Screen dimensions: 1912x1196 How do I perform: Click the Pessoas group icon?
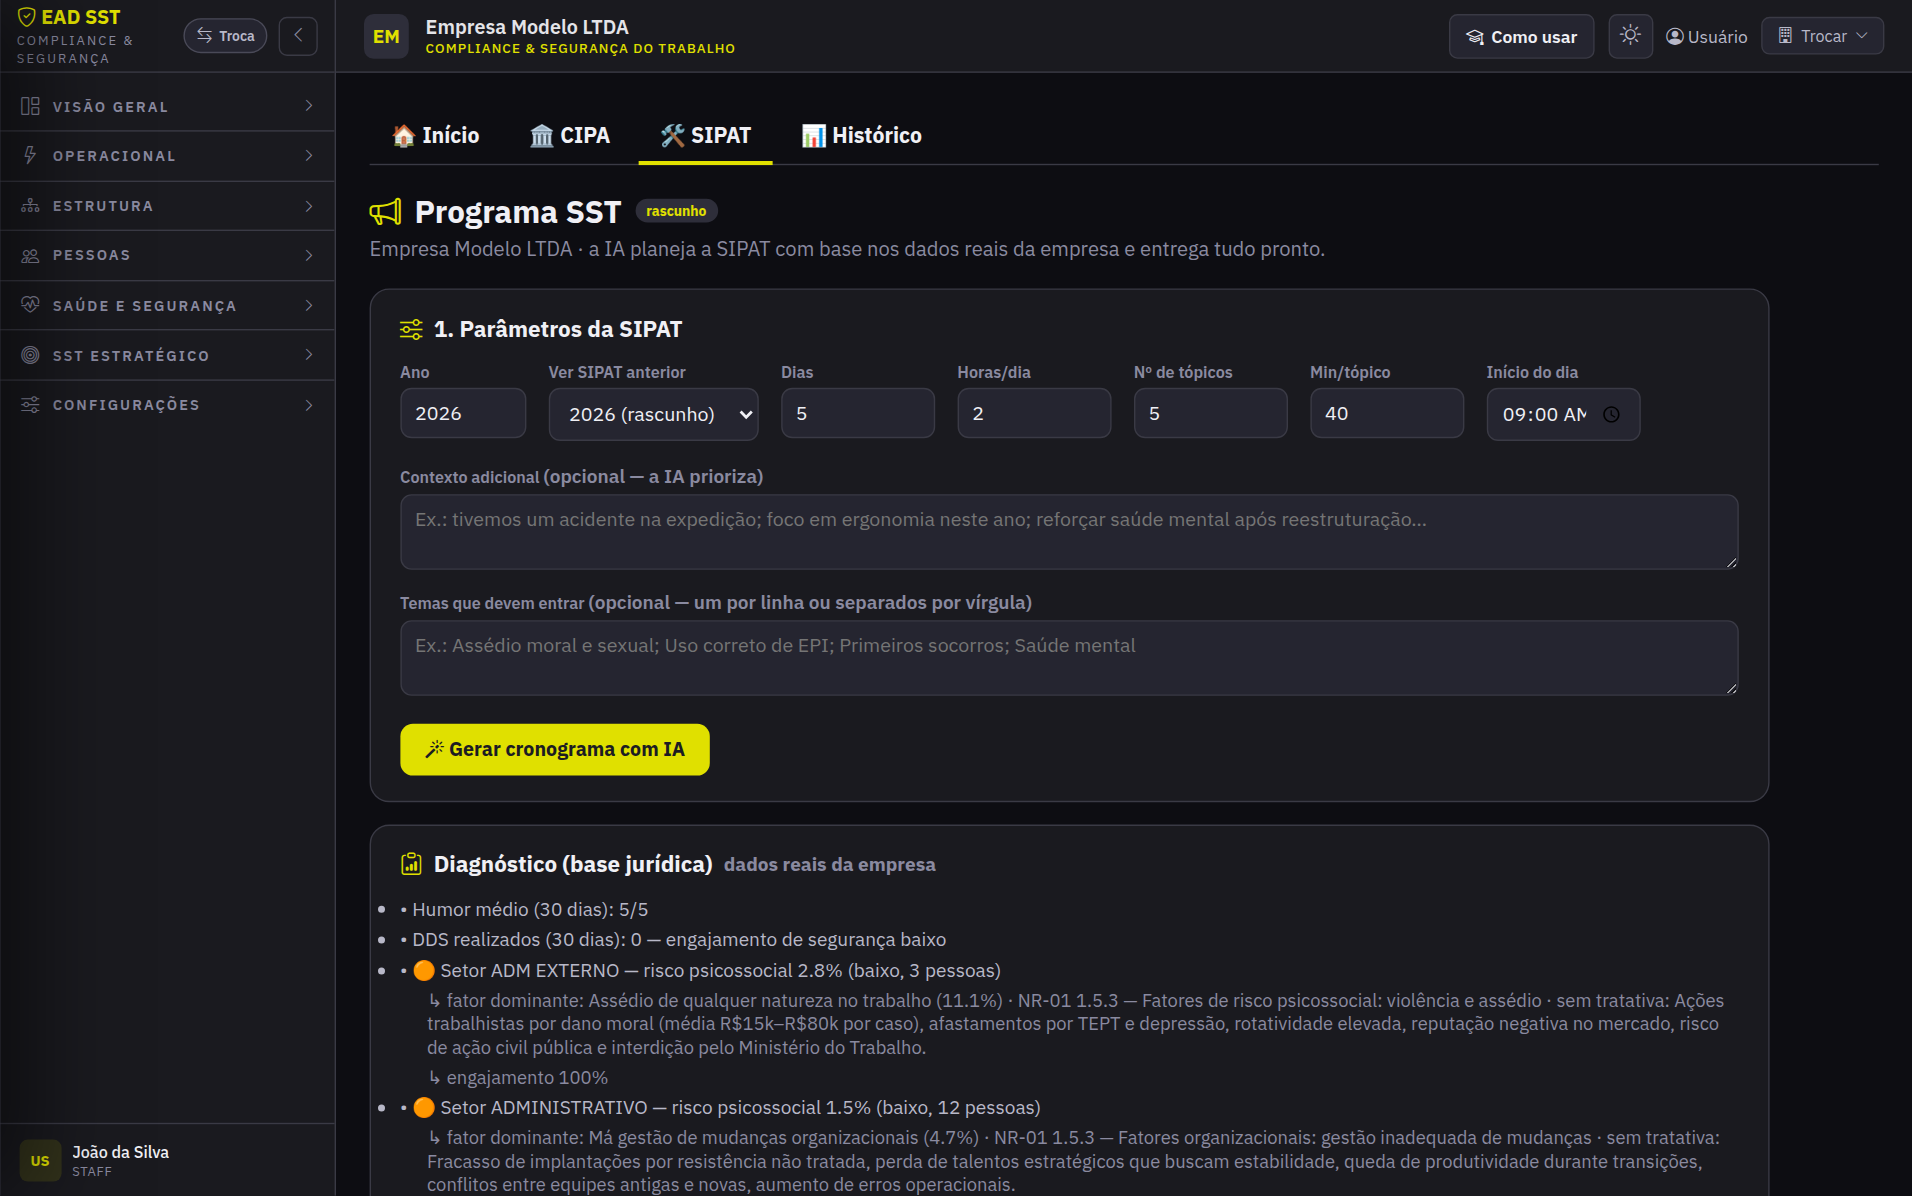pyautogui.click(x=30, y=255)
